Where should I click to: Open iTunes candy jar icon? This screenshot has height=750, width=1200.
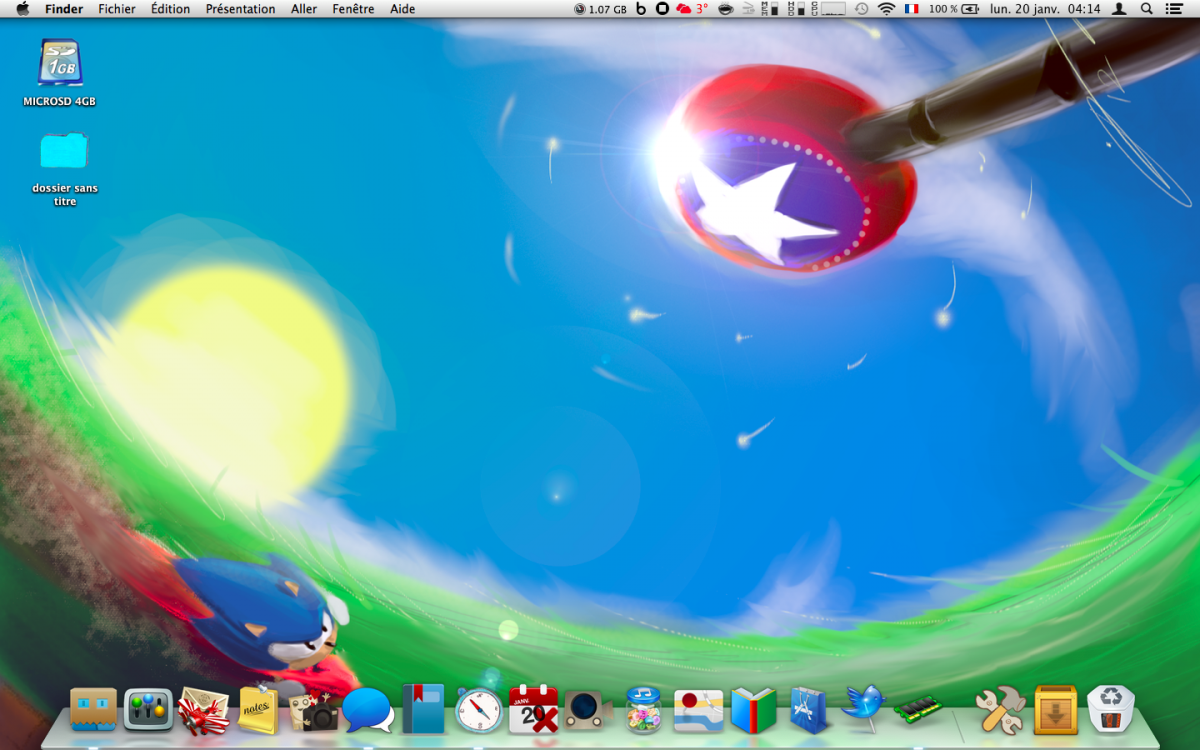(x=643, y=709)
